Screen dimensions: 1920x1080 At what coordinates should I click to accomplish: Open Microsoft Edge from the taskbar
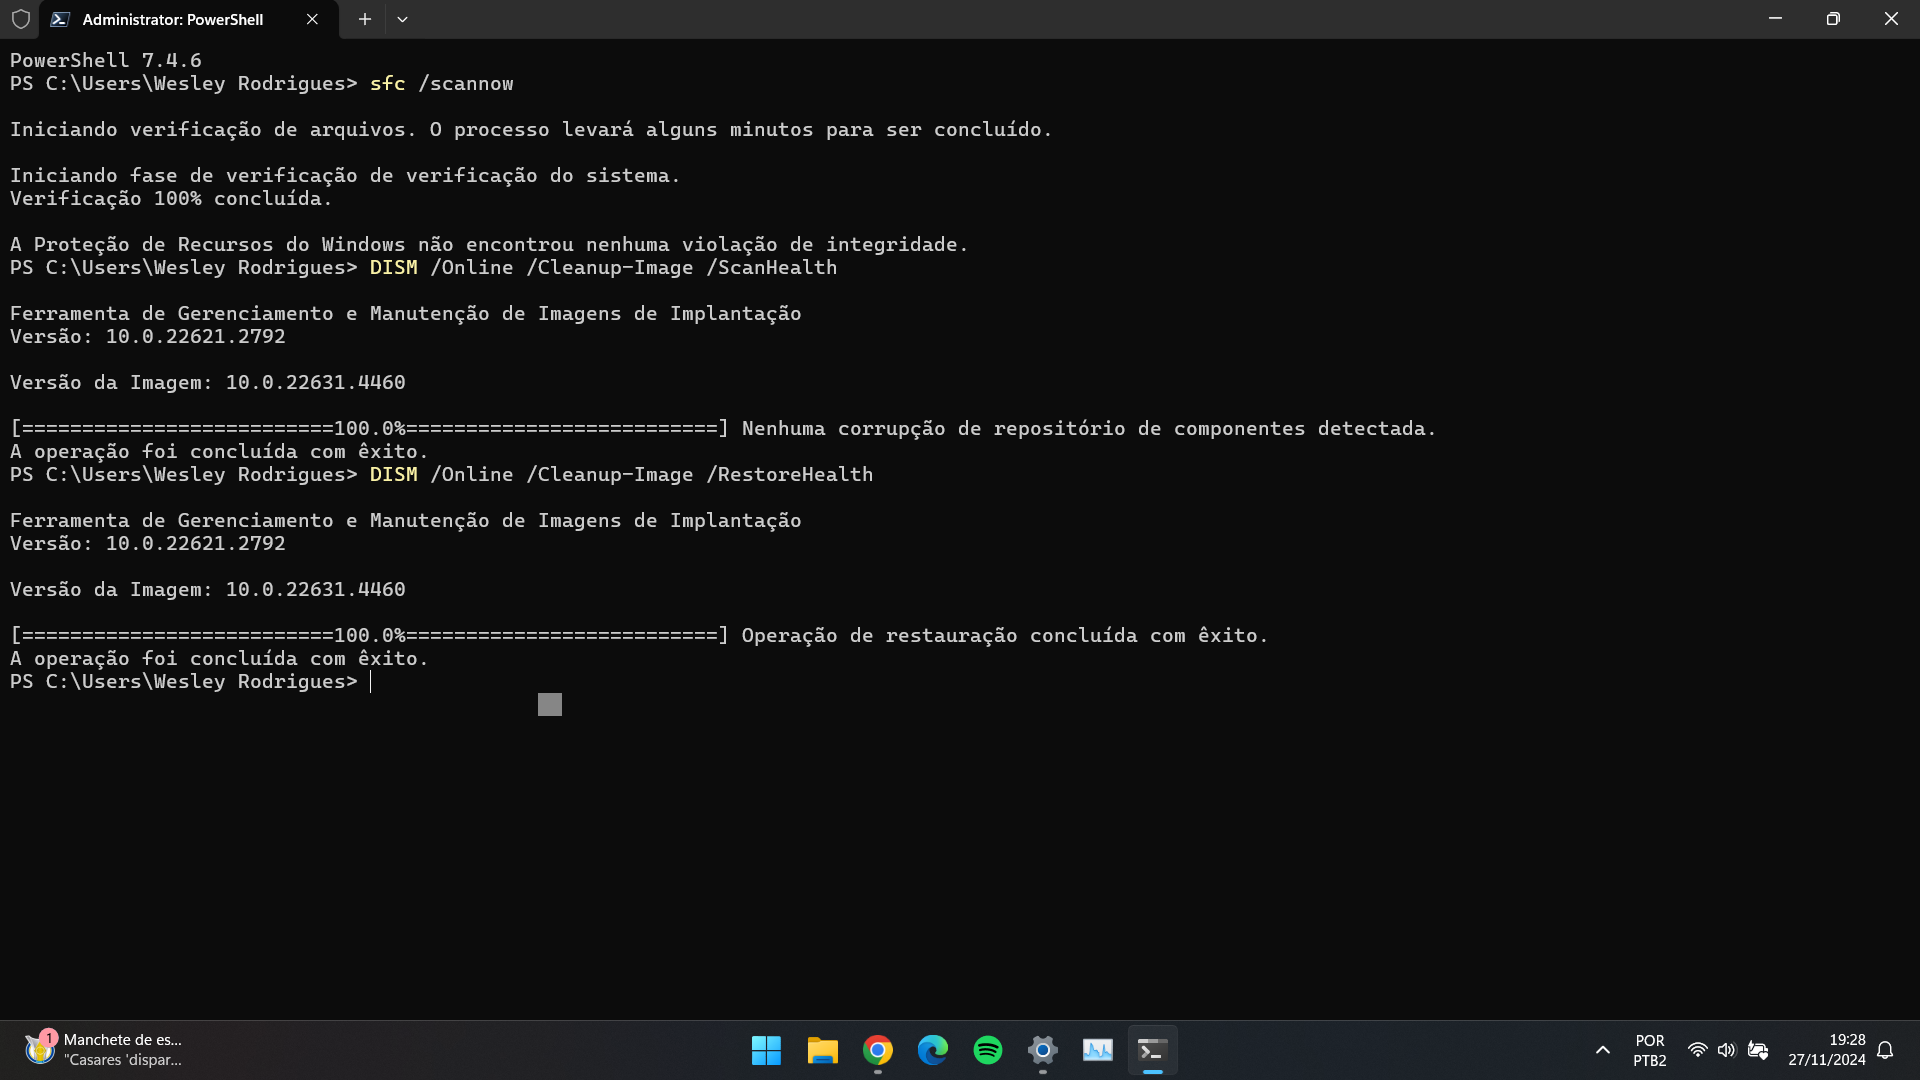coord(933,1050)
